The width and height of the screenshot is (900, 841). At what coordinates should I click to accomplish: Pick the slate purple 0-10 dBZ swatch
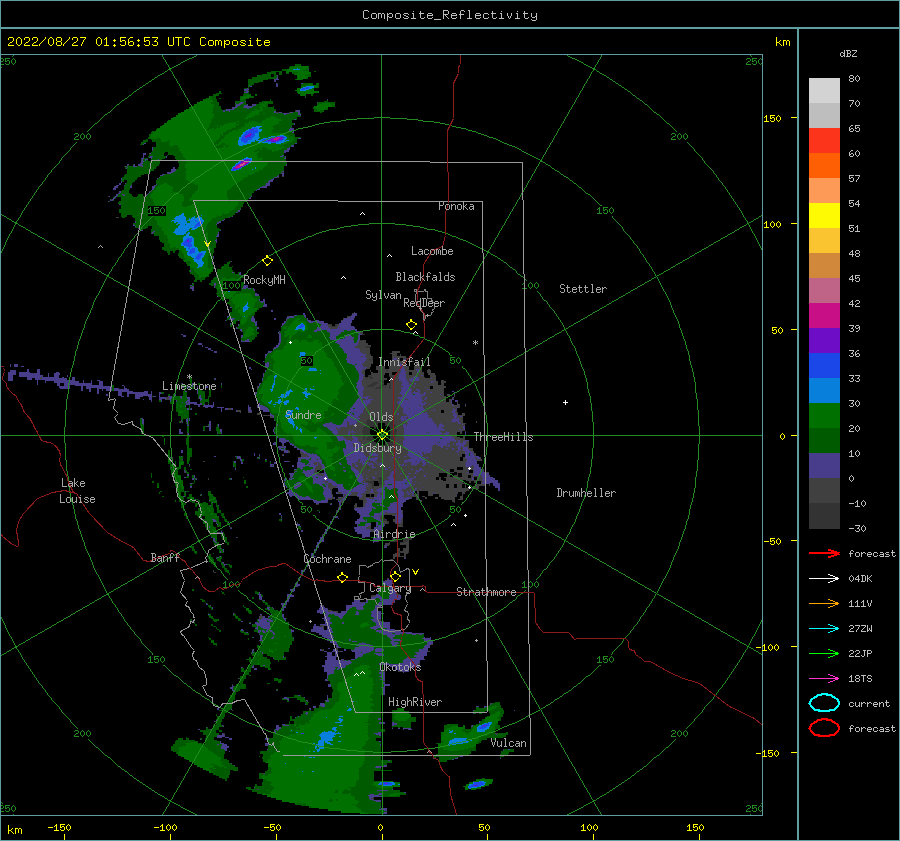click(x=824, y=466)
